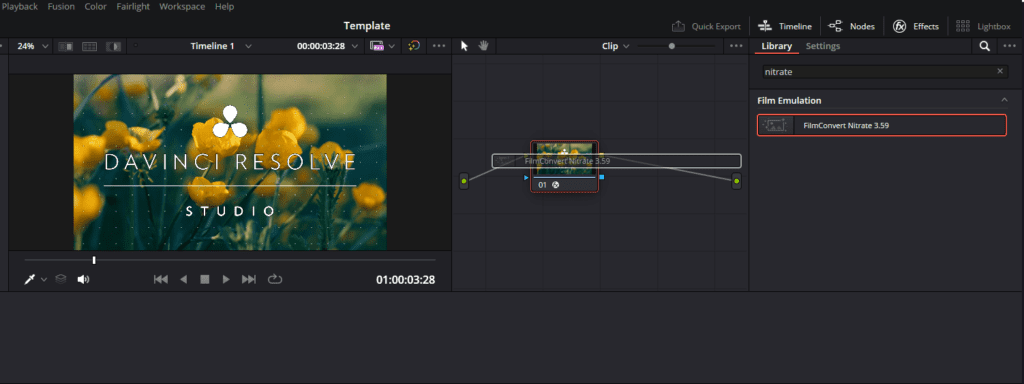Click the proxy/timeline resolution icon
This screenshot has width=1024, height=384.
pyautogui.click(x=377, y=46)
